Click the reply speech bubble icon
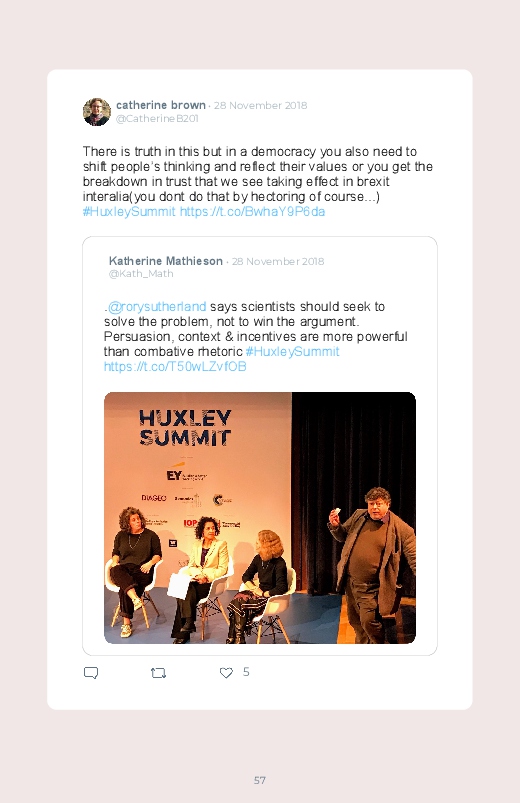 pos(91,673)
